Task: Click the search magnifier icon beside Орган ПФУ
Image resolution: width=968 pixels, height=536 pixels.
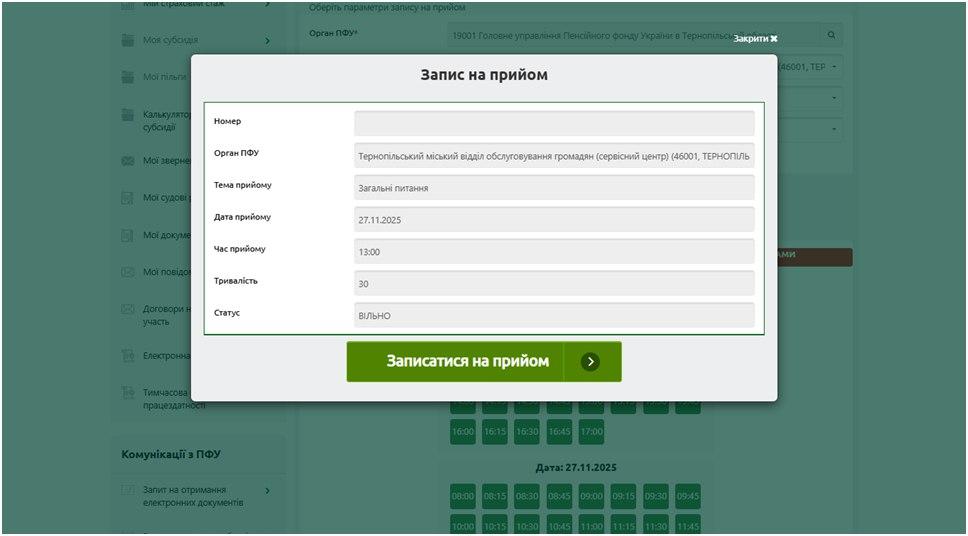Action: pyautogui.click(x=831, y=35)
